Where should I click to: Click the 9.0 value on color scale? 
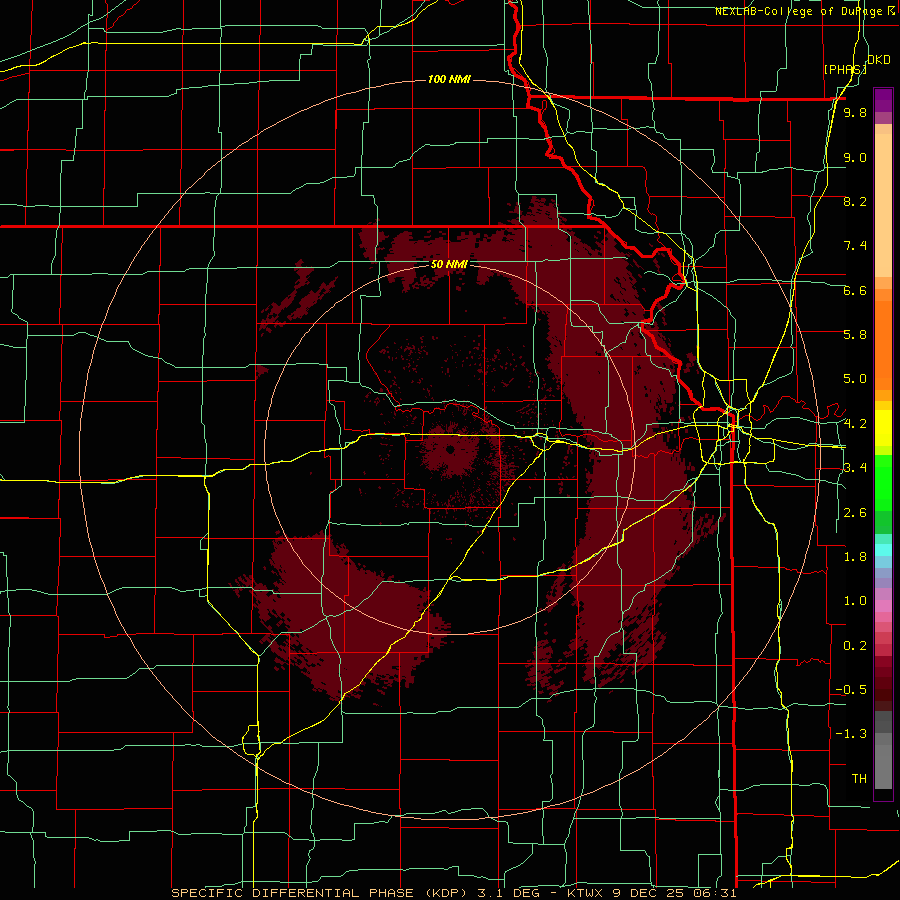pos(855,157)
